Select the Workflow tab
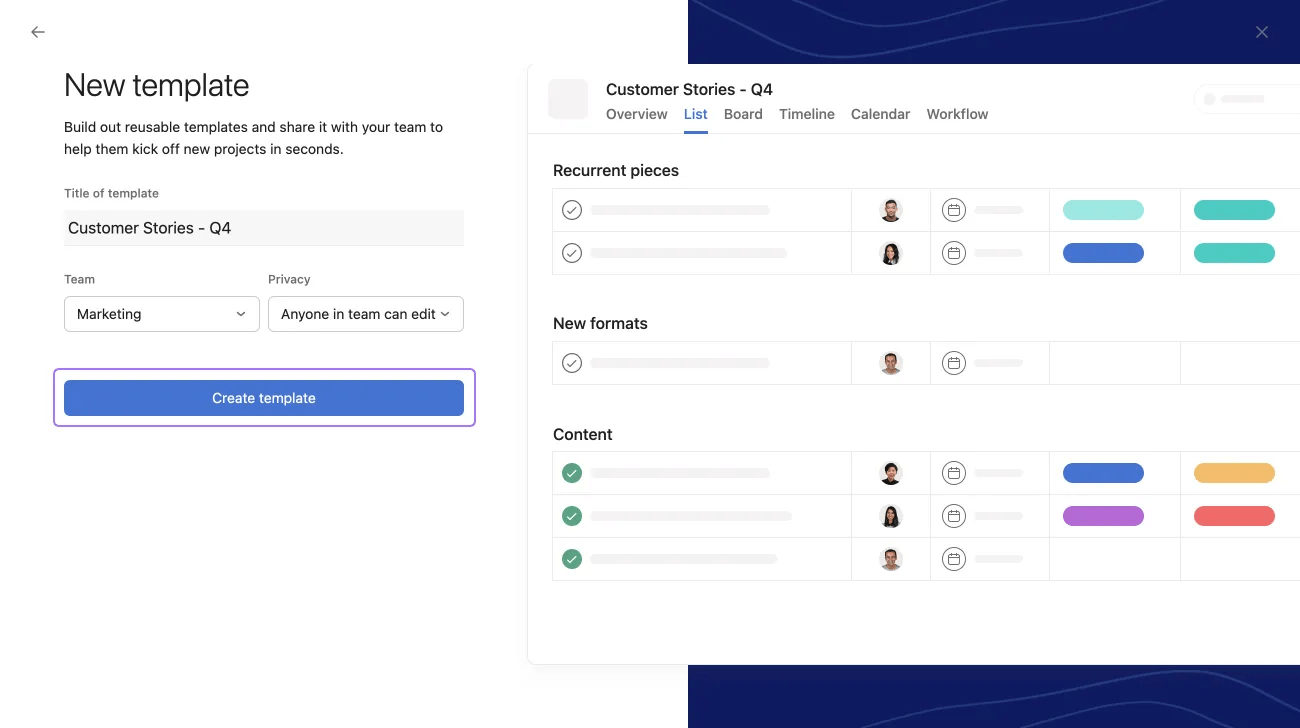 pyautogui.click(x=957, y=114)
